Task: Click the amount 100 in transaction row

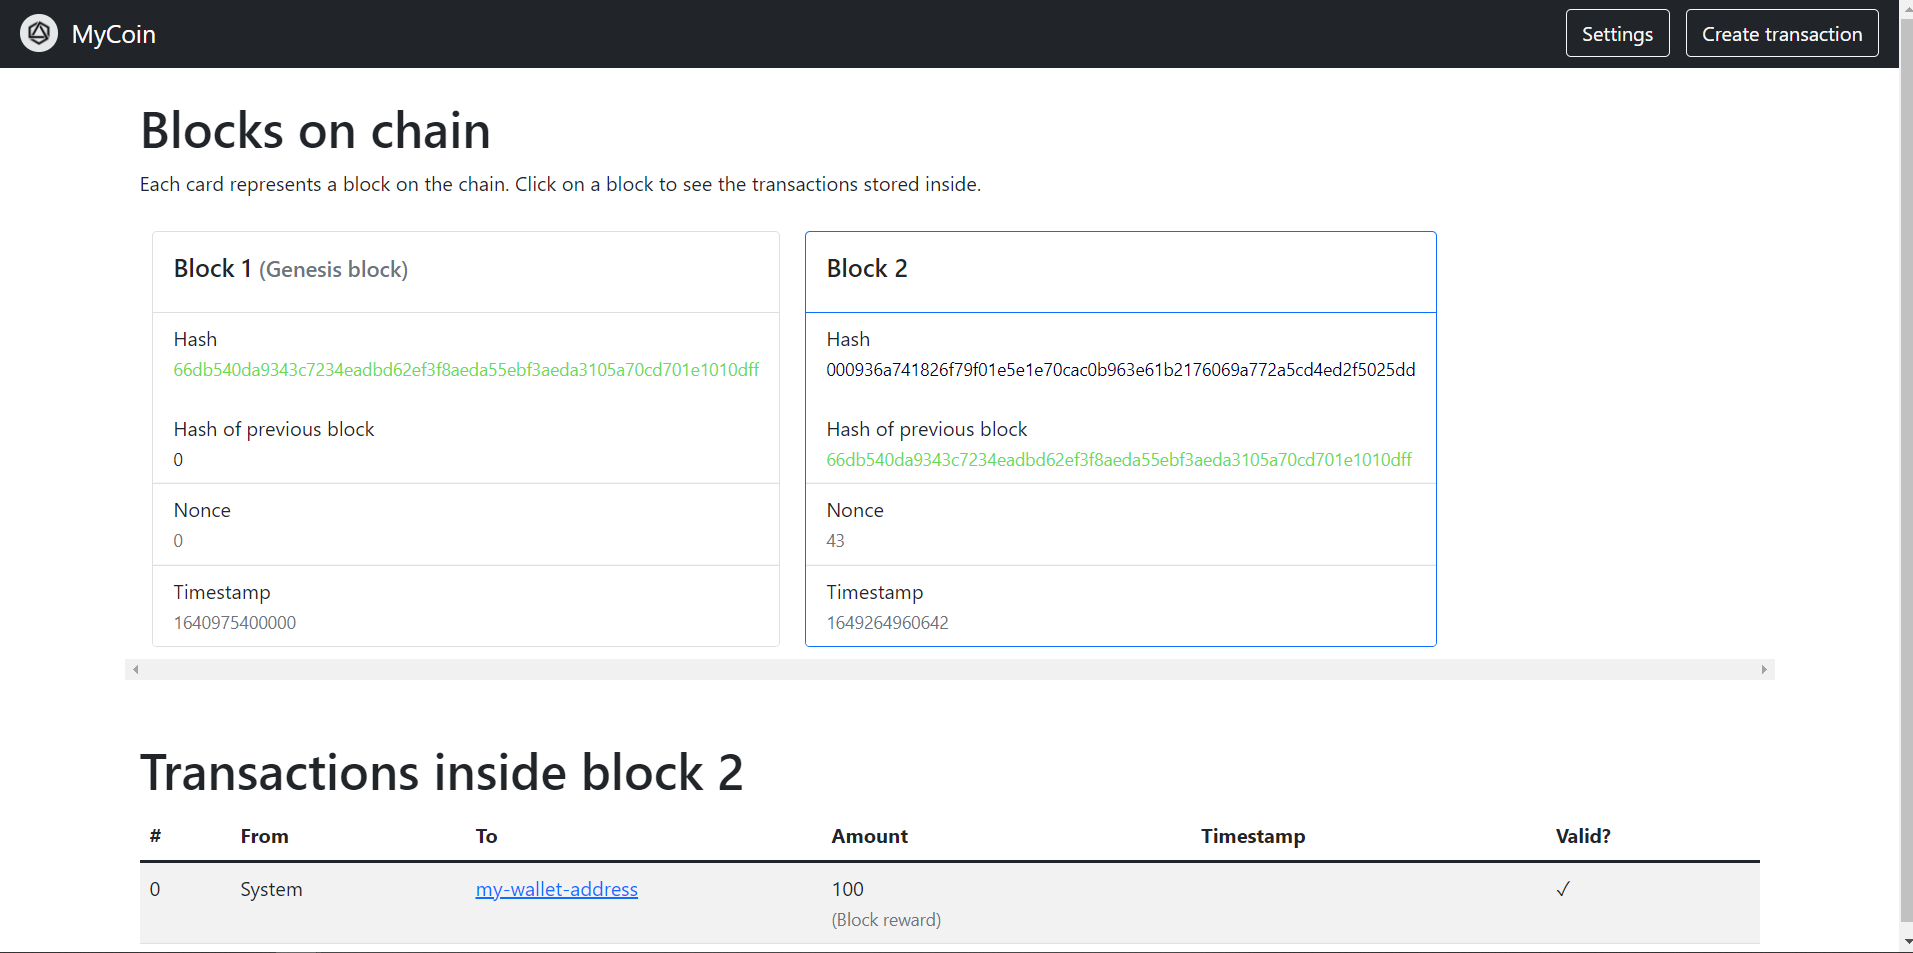Action: (x=848, y=889)
